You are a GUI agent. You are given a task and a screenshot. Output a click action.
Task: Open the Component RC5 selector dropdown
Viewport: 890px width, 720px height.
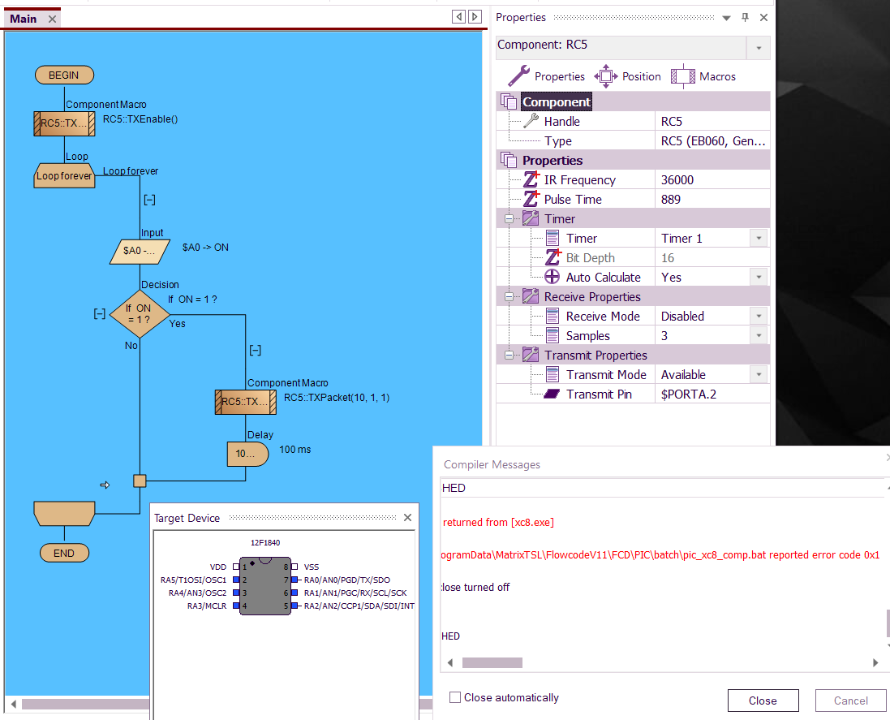[x=759, y=48]
